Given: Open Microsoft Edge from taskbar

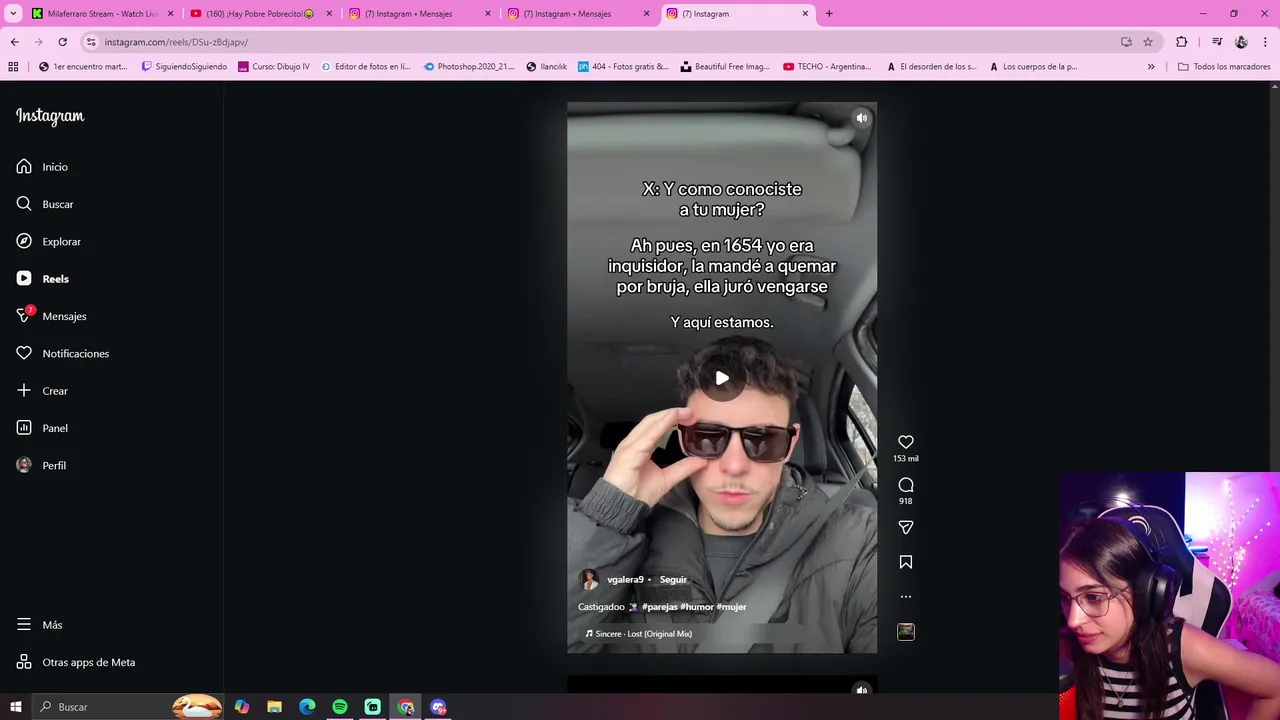Looking at the screenshot, I should click(307, 707).
